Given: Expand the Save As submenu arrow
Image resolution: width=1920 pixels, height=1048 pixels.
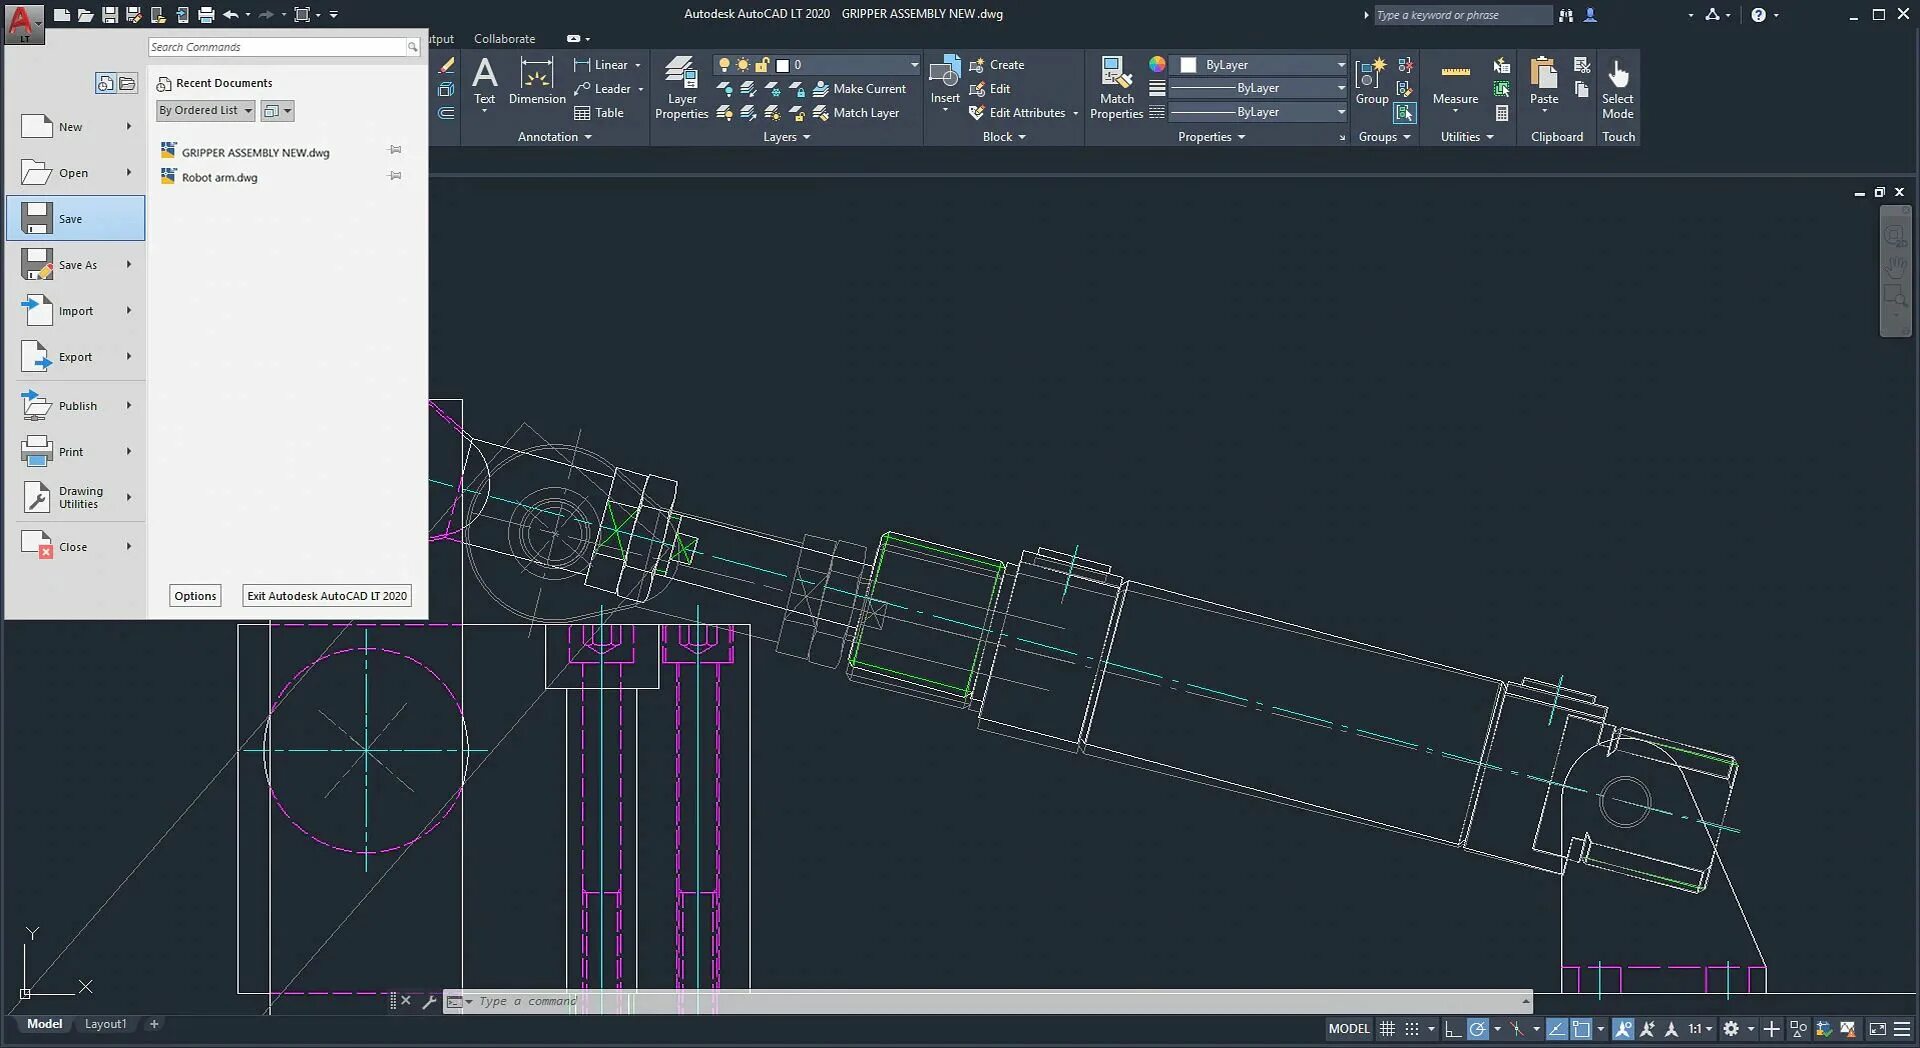Looking at the screenshot, I should (x=129, y=264).
